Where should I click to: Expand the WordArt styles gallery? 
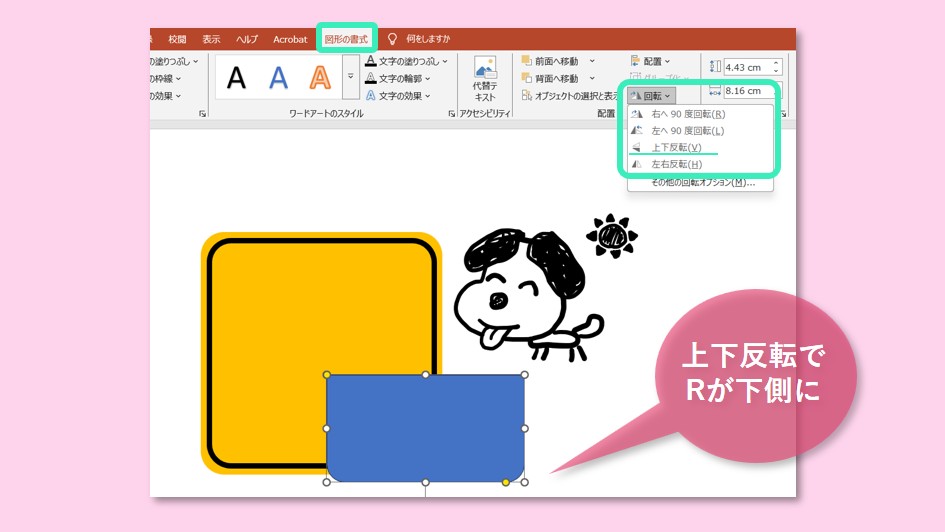(x=351, y=77)
